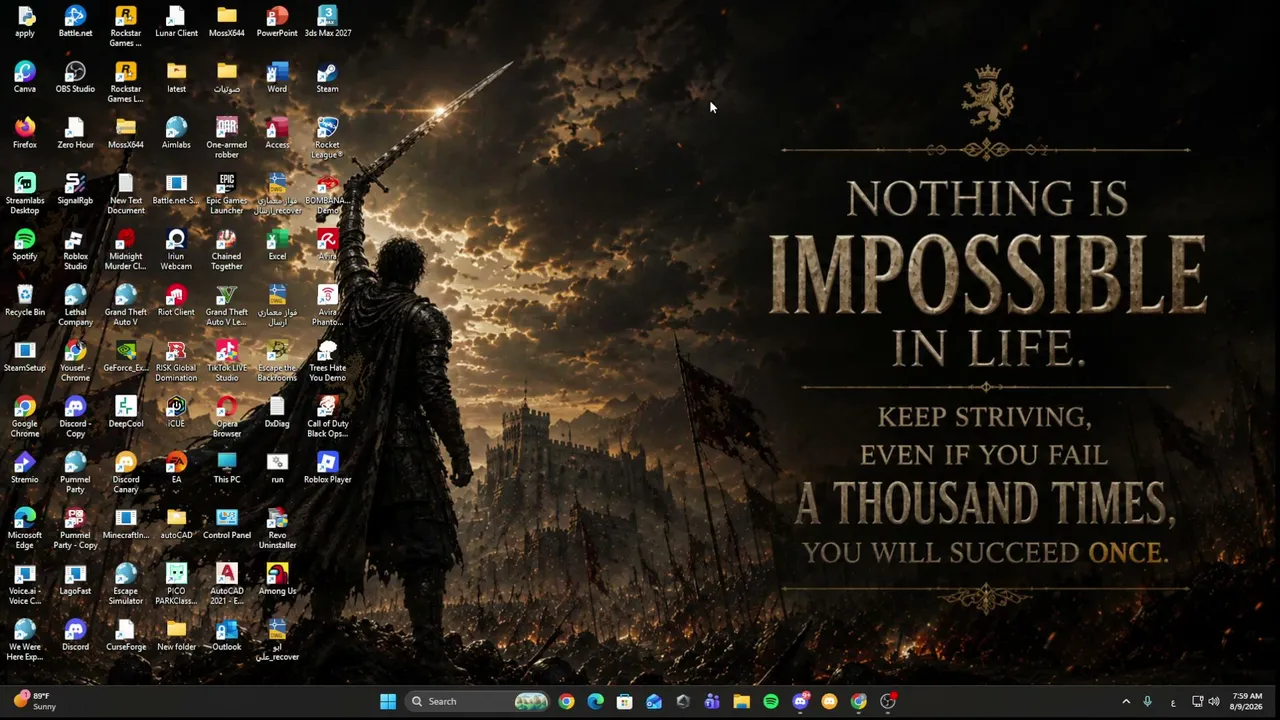
Task: Open the Windows Start menu
Action: 388,701
